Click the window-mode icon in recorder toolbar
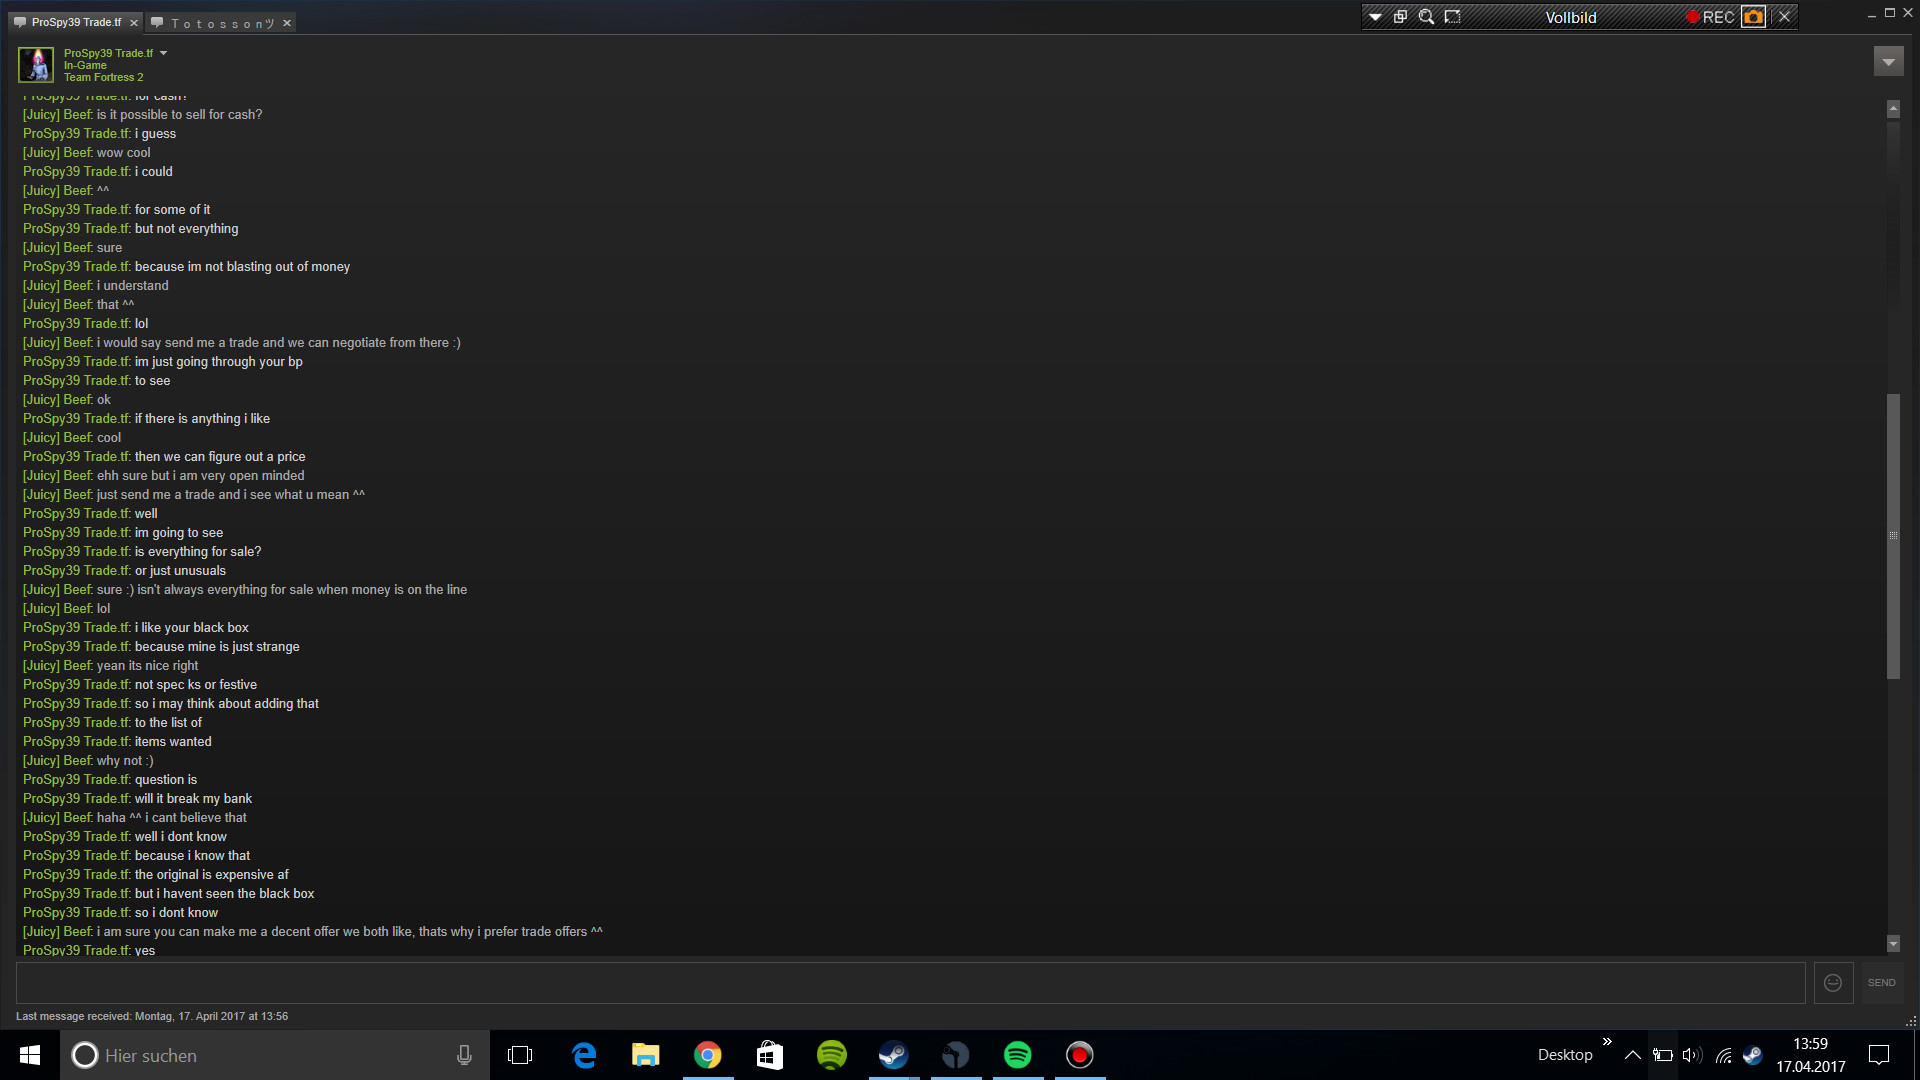 (1400, 17)
